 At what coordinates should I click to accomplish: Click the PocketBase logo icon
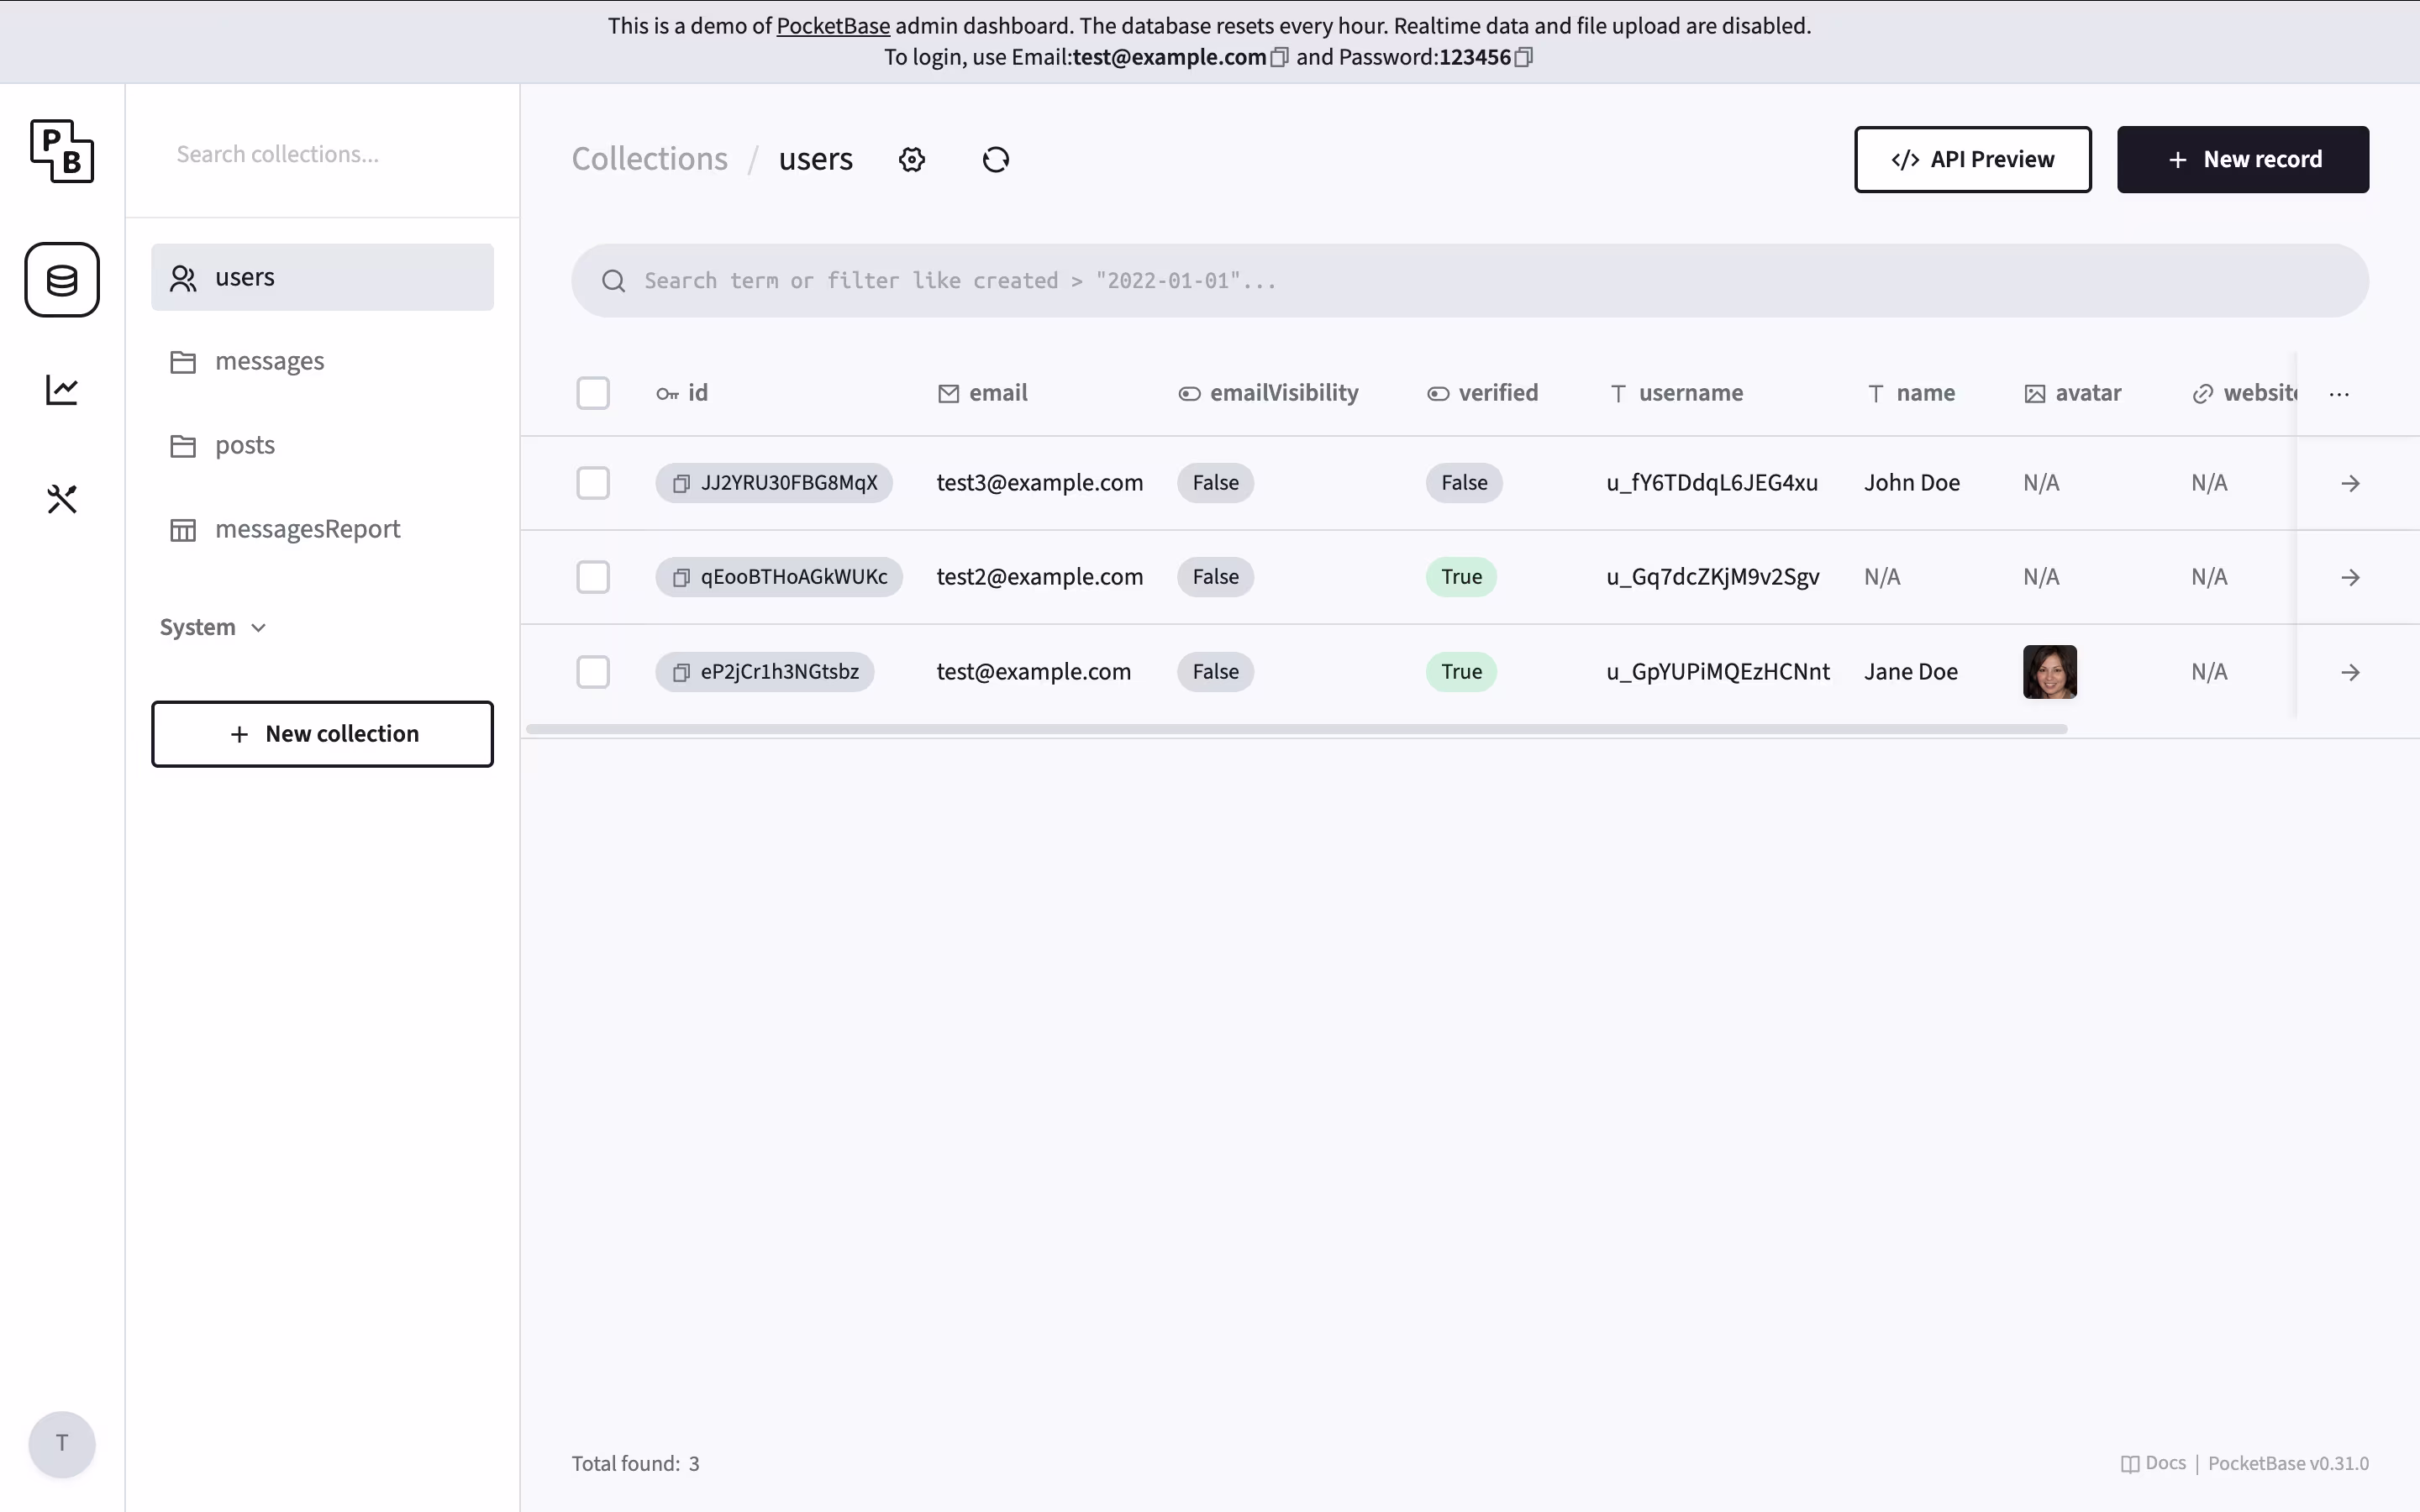[62, 151]
